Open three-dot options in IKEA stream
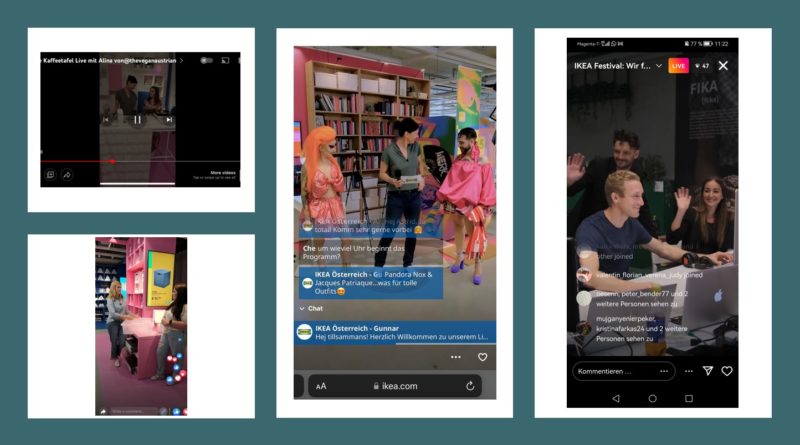Image resolution: width=800 pixels, height=445 pixels. 456,357
